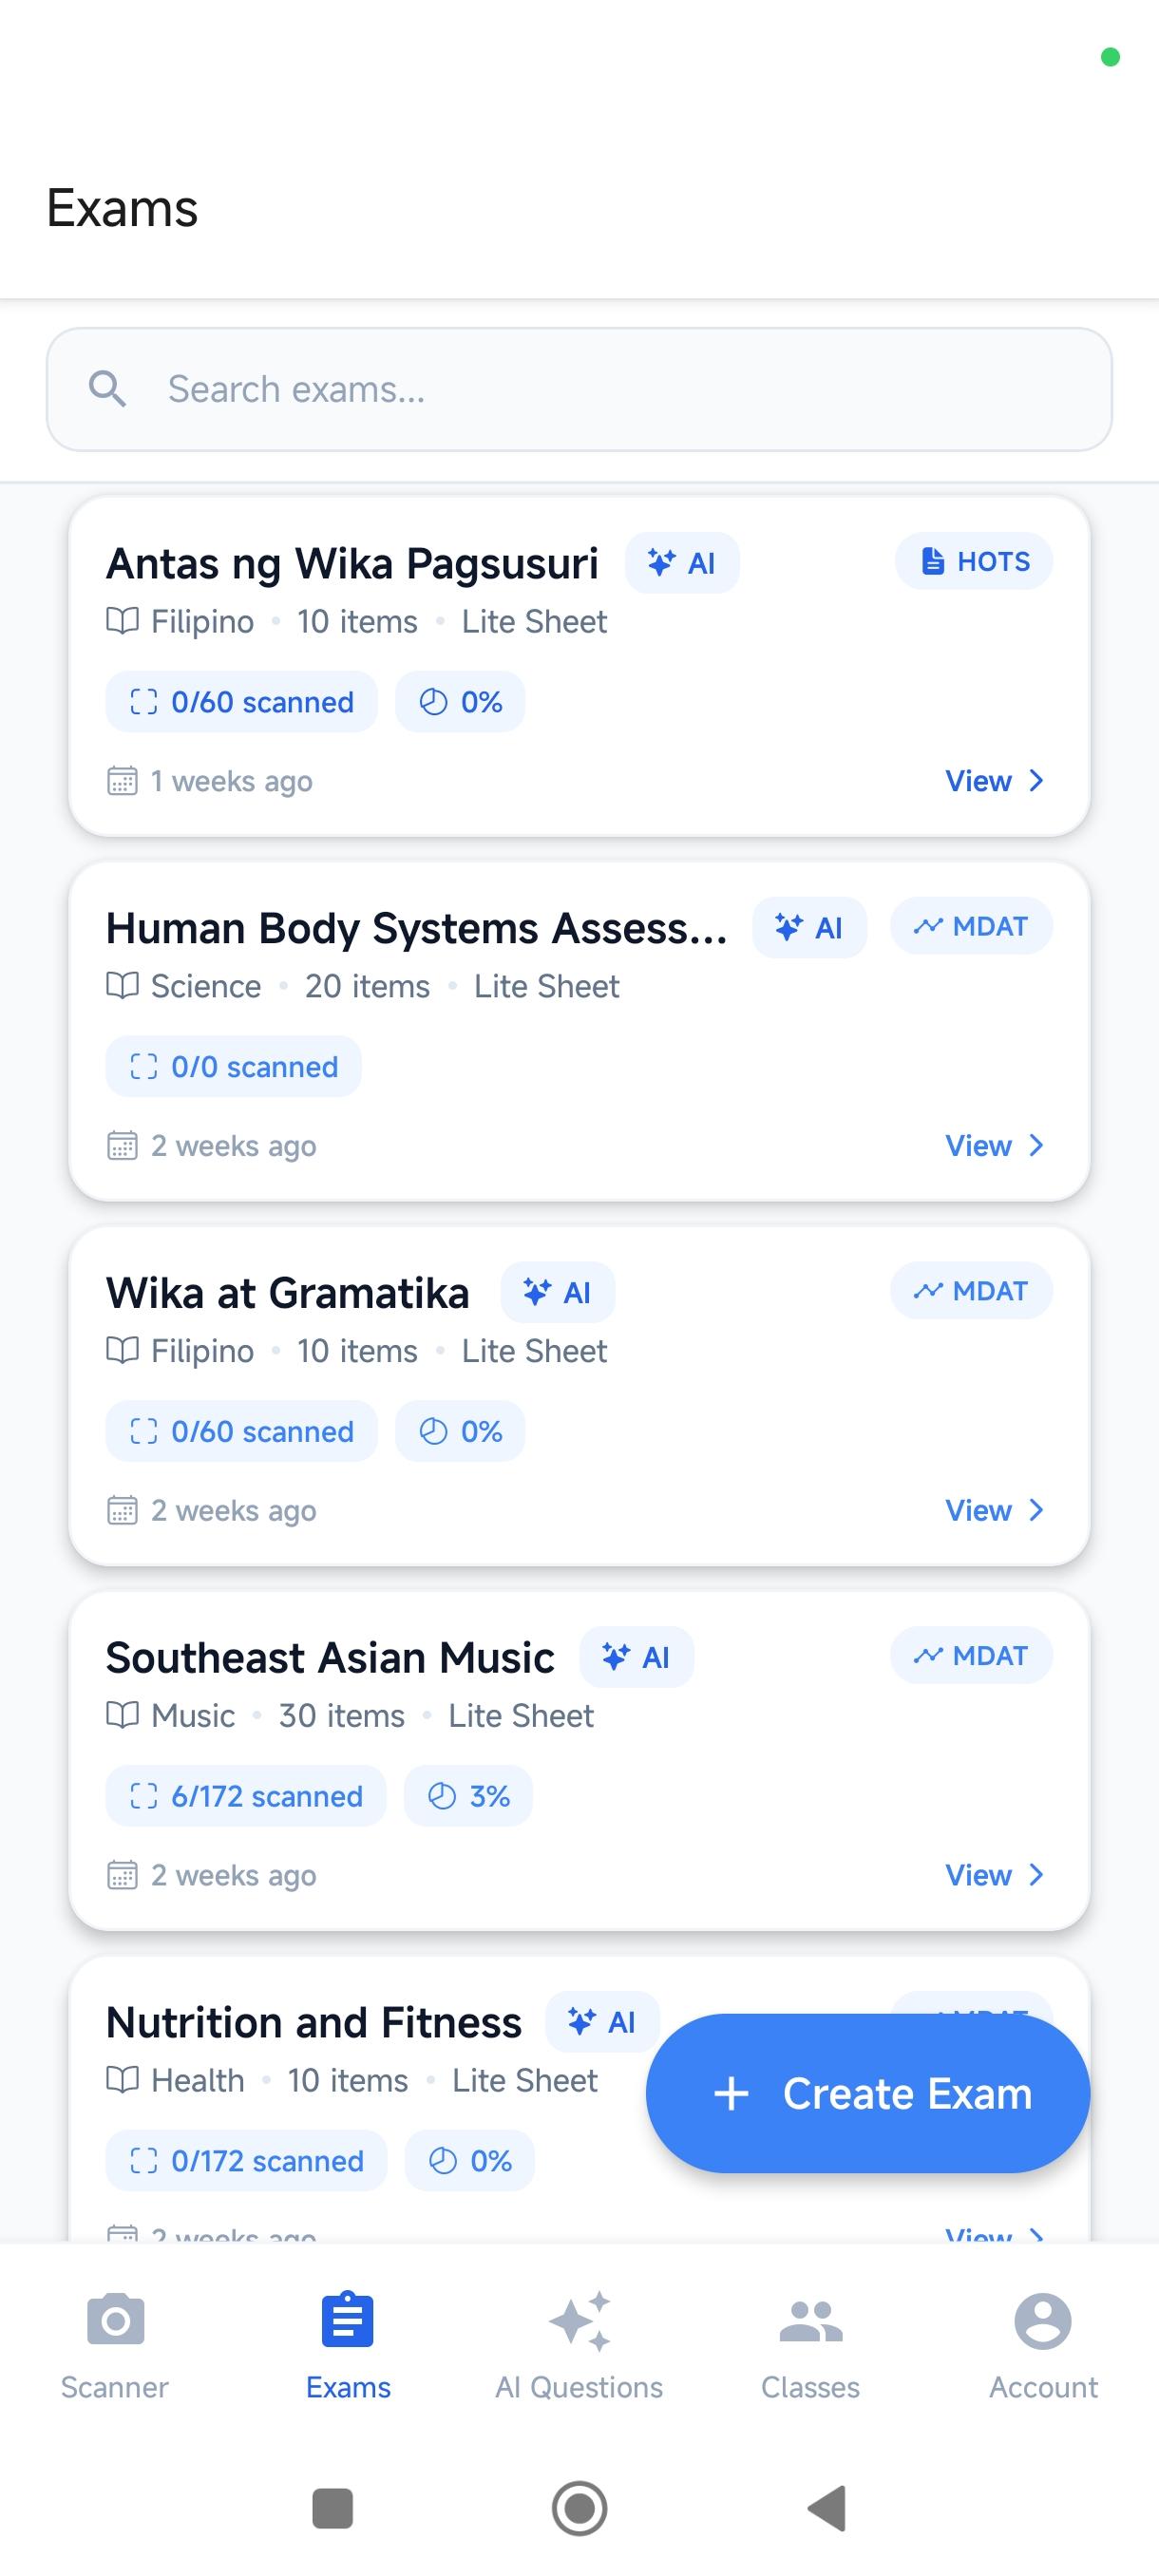Tap the 6/172 scanned chip
The image size is (1159, 2576).
(x=246, y=1796)
